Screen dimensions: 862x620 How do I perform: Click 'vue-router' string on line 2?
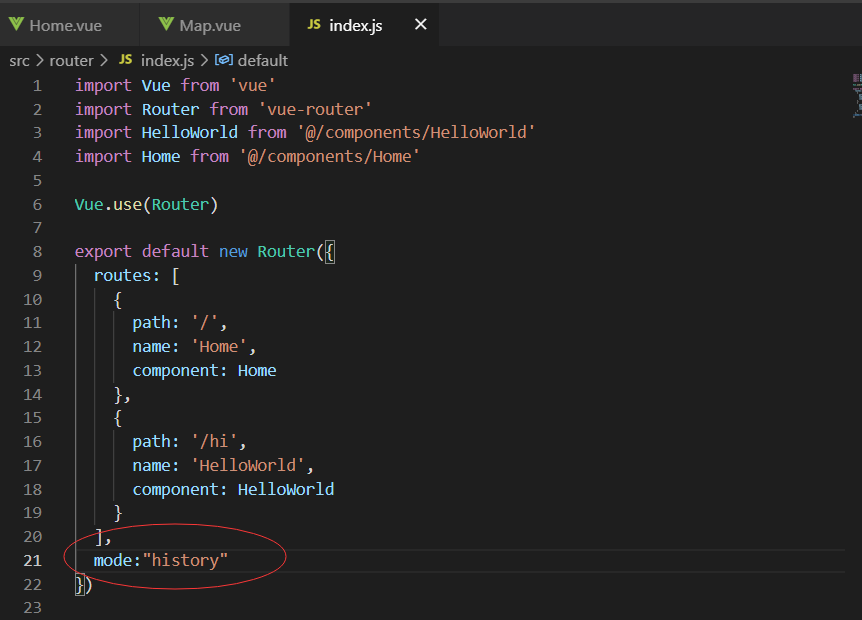pyautogui.click(x=315, y=109)
